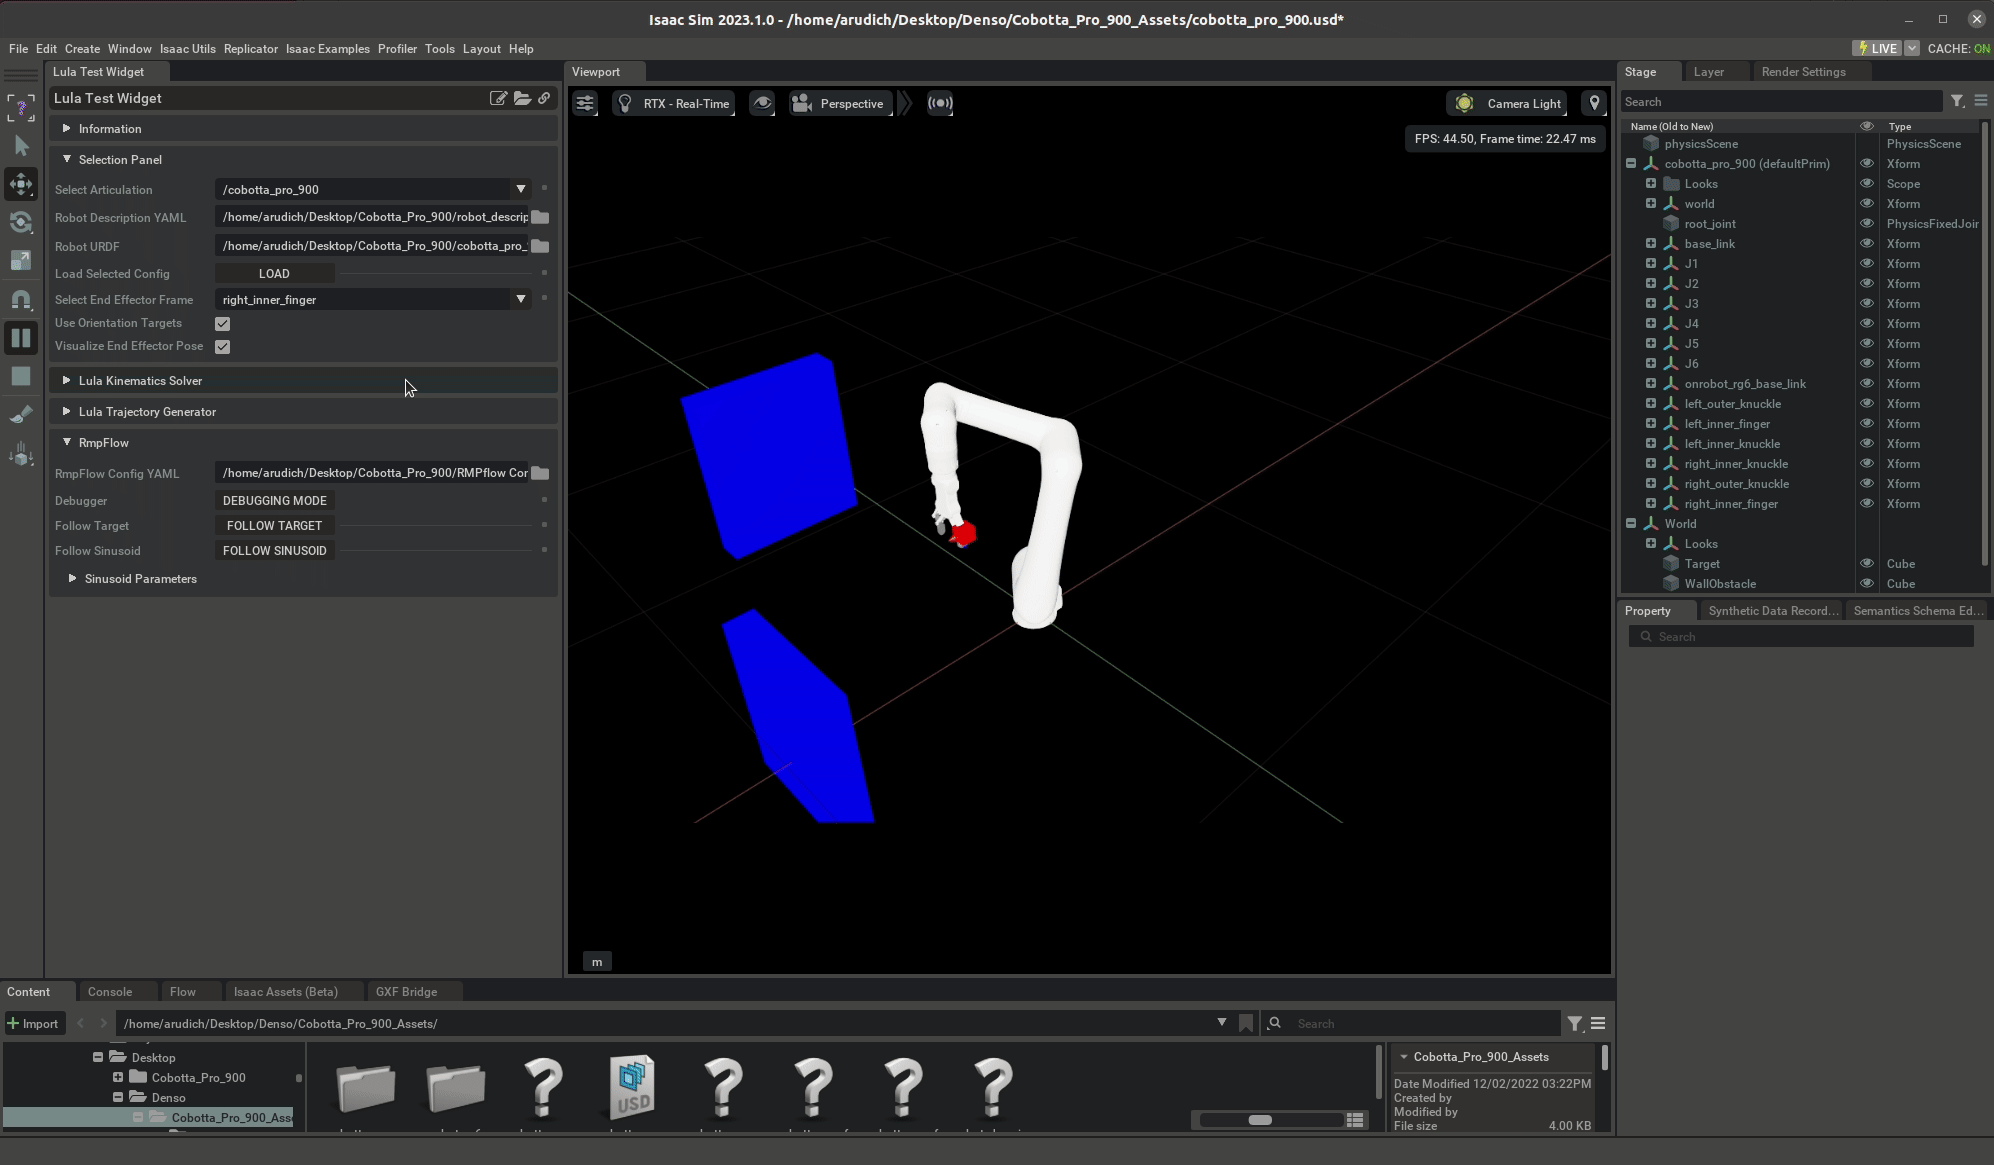Open the Replicator menu

tap(251, 48)
